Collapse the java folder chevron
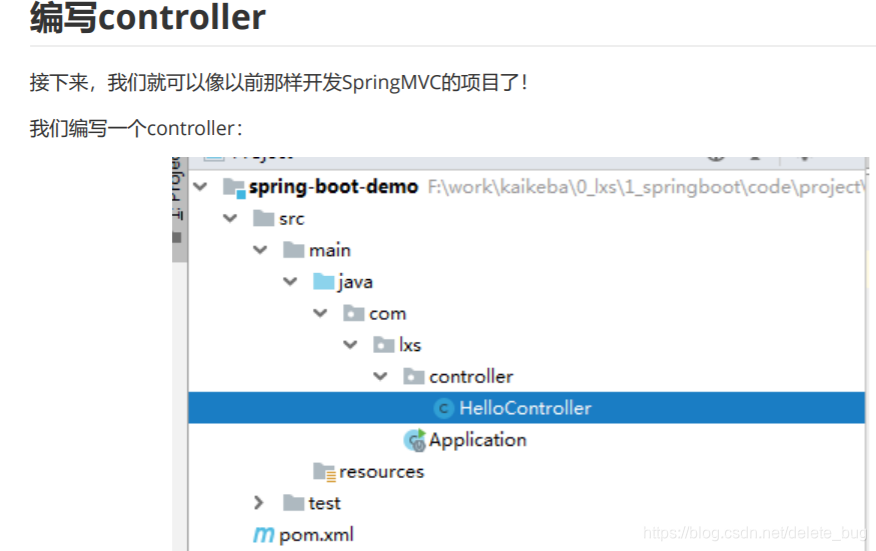 pyautogui.click(x=291, y=282)
